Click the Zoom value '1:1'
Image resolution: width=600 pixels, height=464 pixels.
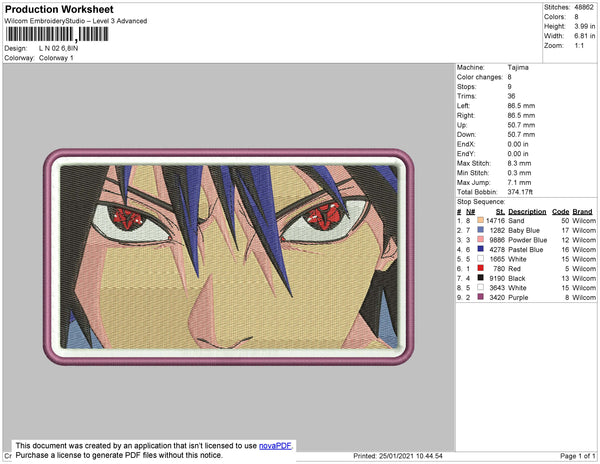click(579, 46)
